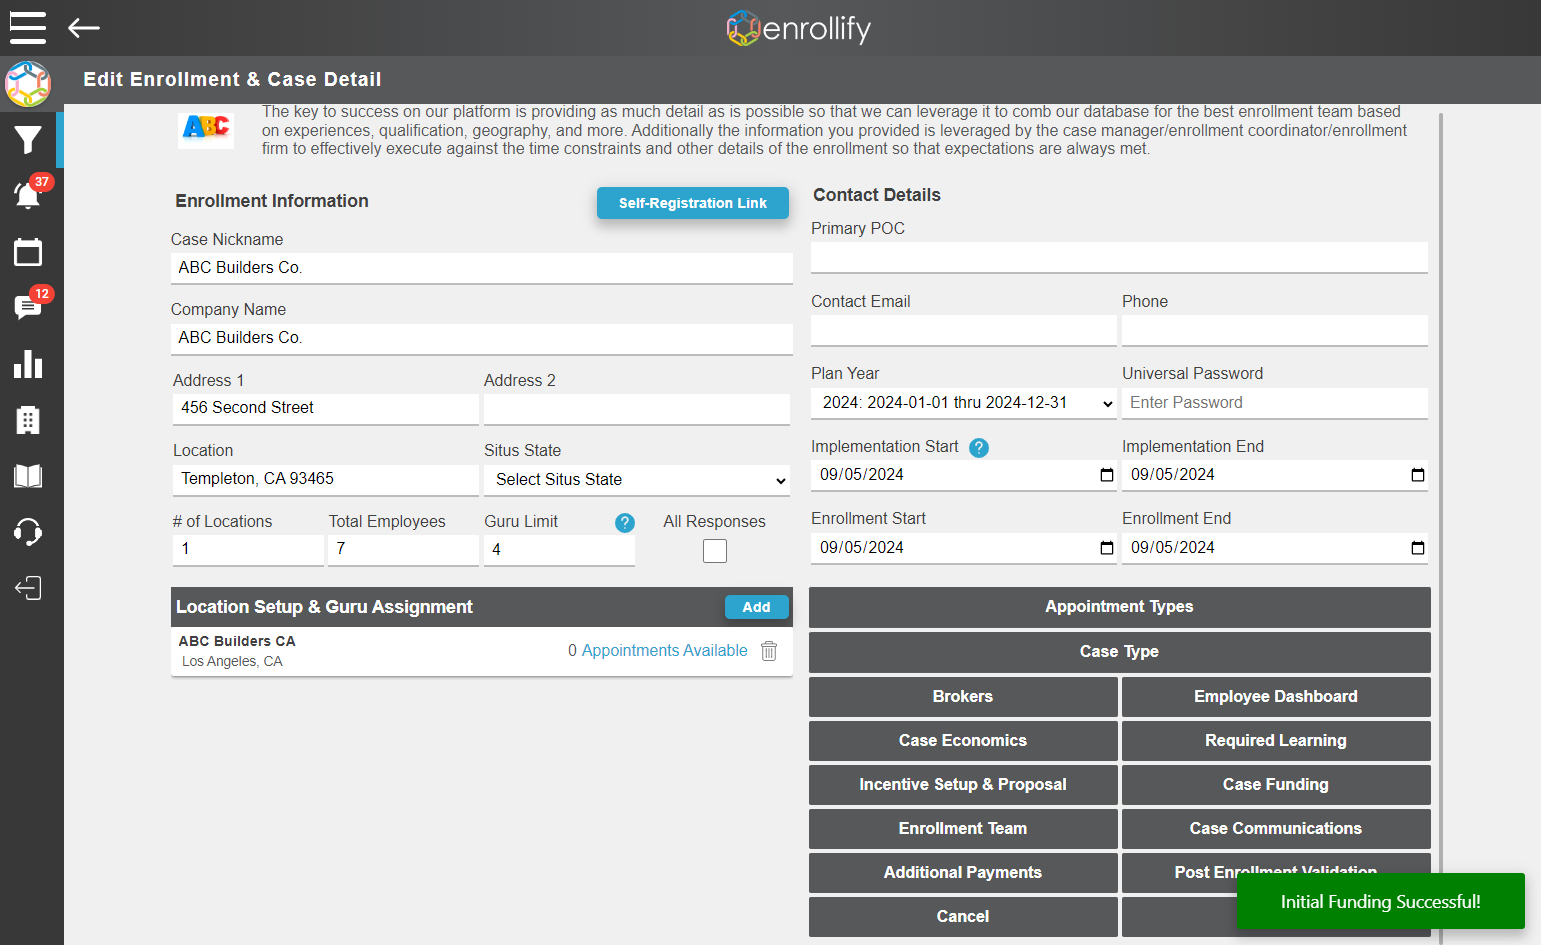The height and width of the screenshot is (945, 1541).
Task: Click the Self-Registration Link button
Action: click(x=693, y=203)
